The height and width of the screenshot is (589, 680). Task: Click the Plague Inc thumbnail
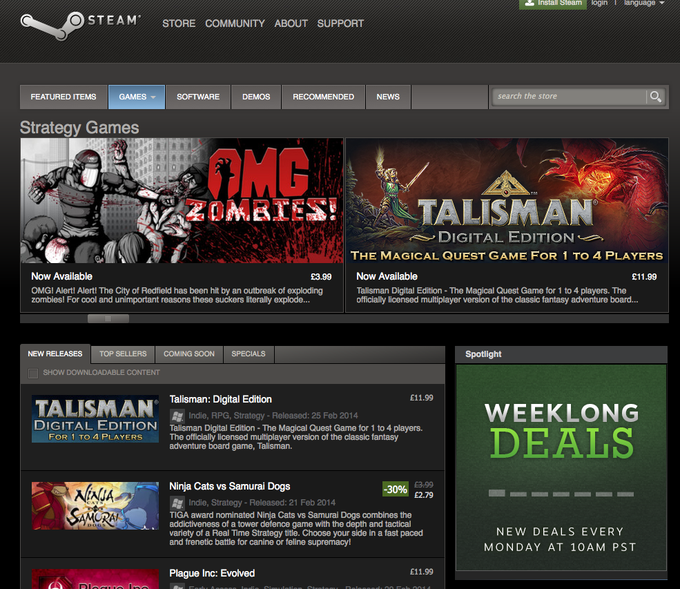click(95, 579)
